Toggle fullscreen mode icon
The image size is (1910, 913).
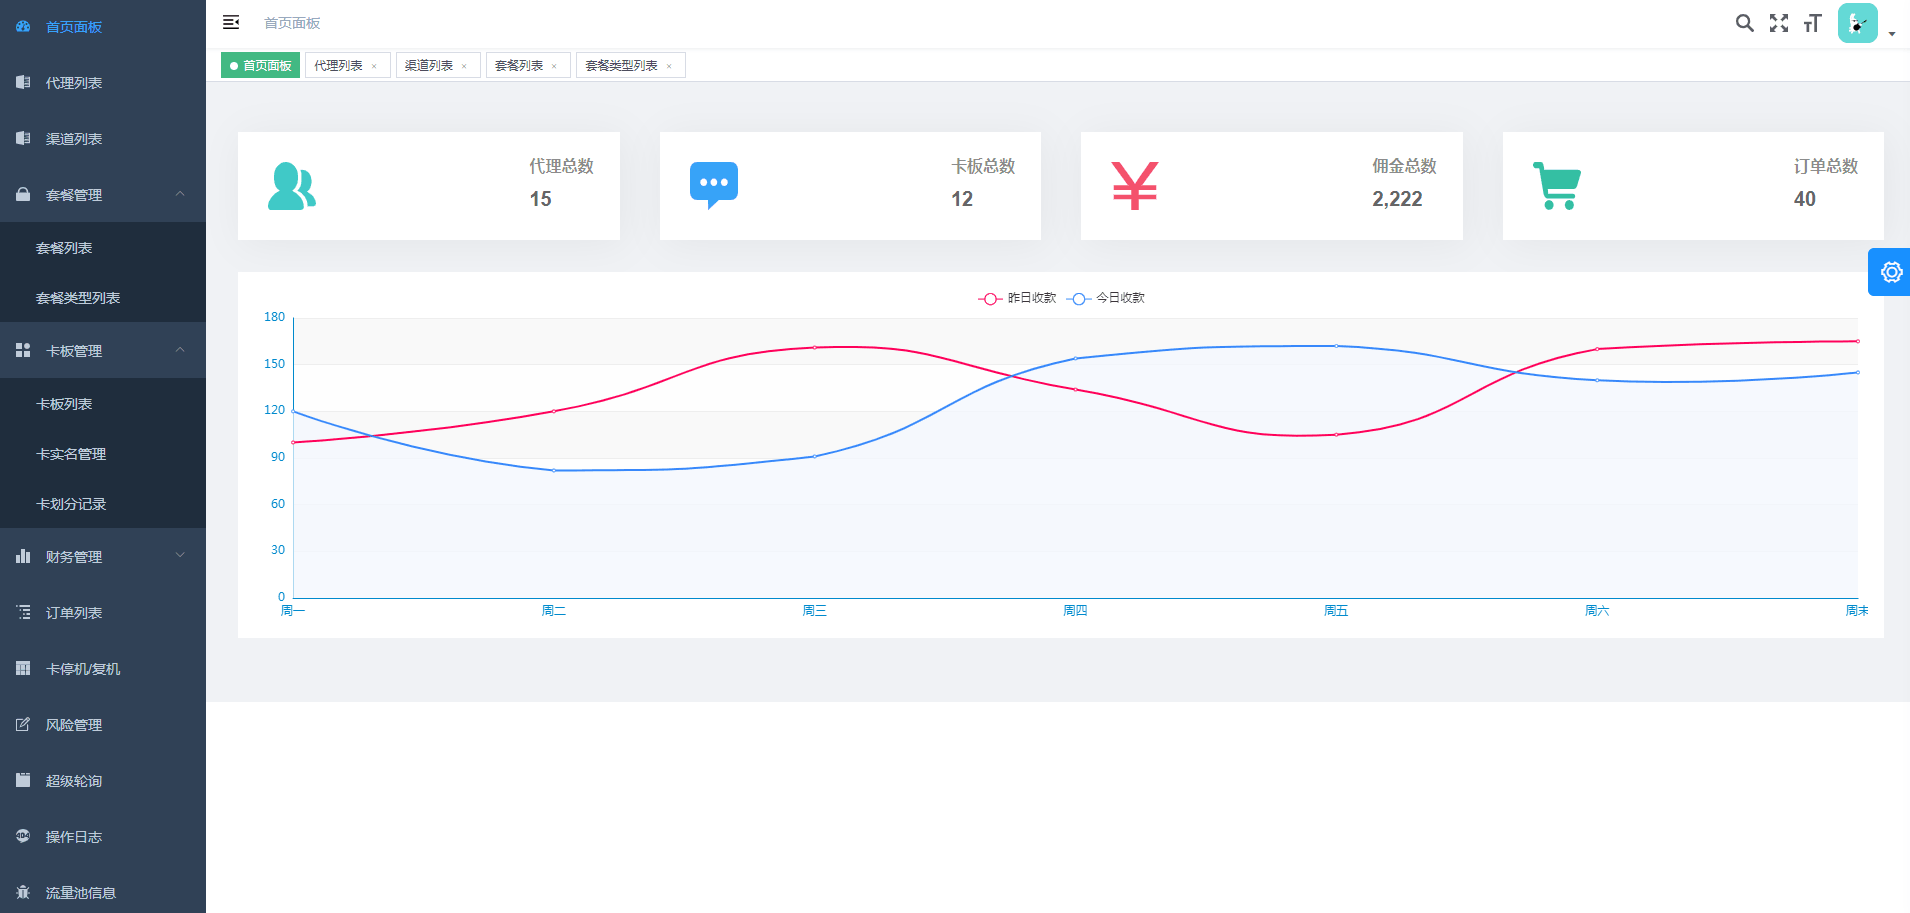(1779, 23)
